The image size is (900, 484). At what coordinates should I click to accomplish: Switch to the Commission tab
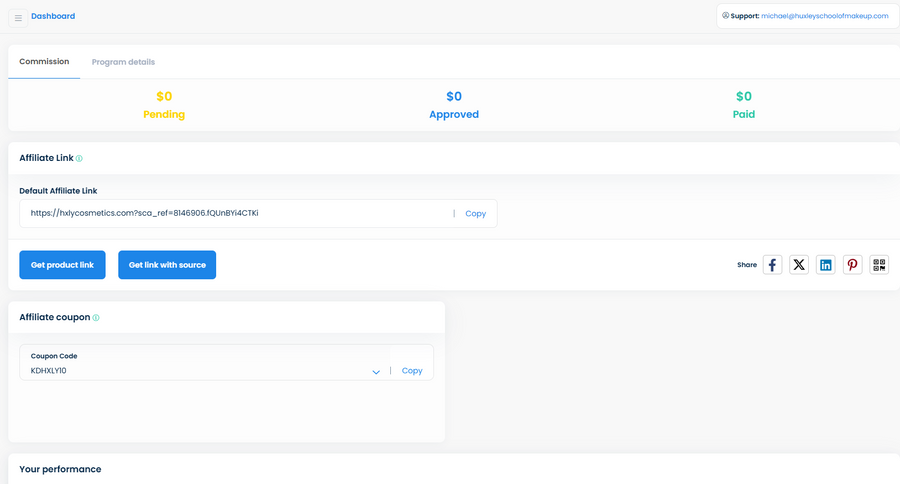(x=44, y=61)
